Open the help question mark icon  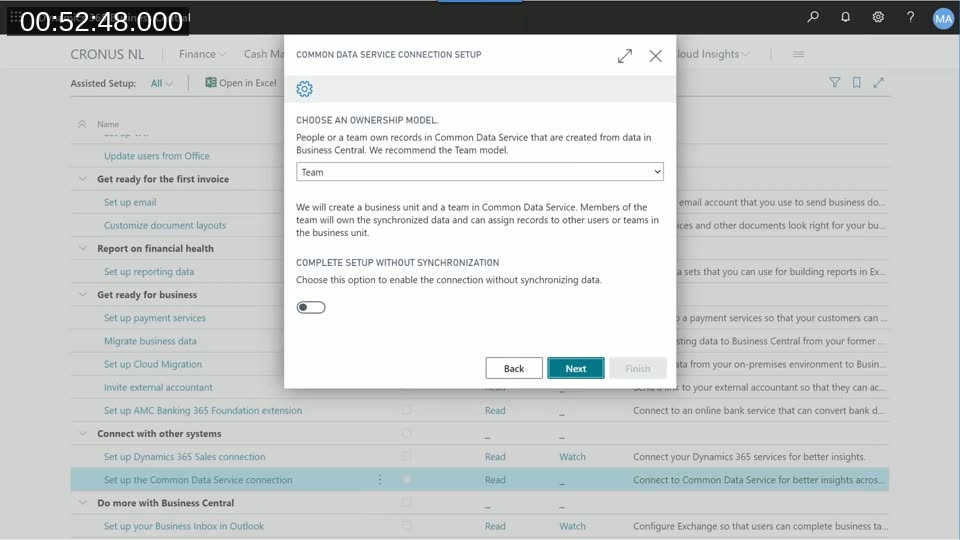(x=910, y=17)
